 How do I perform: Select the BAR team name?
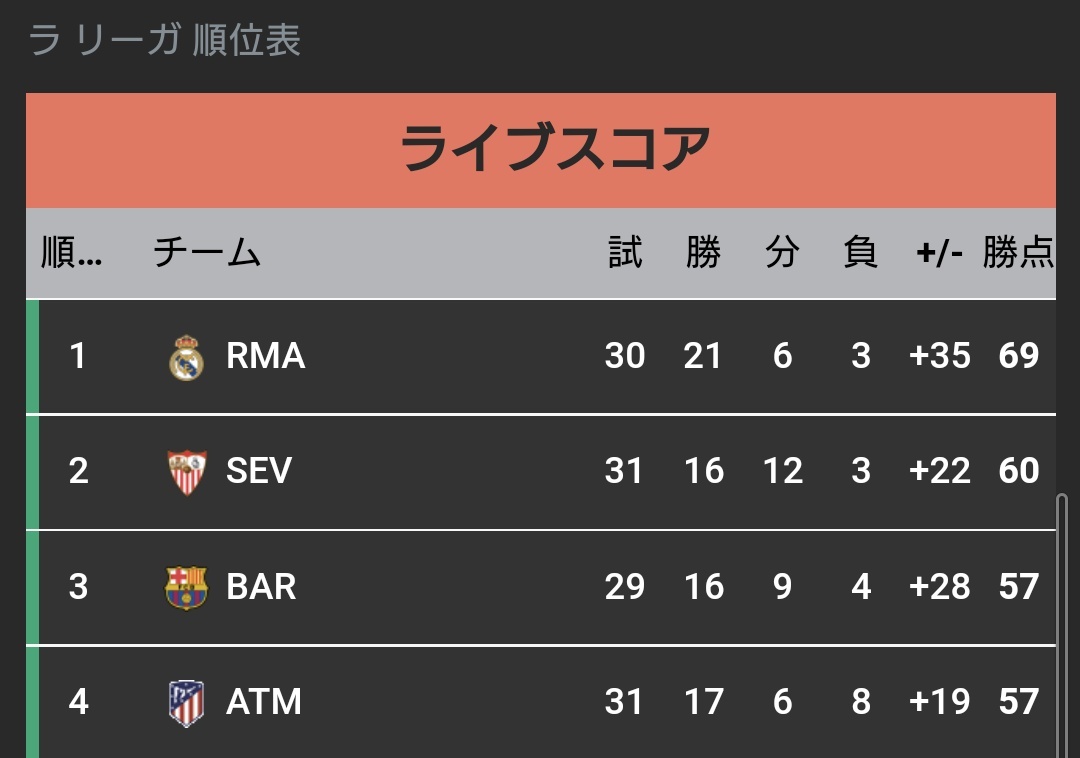click(x=261, y=587)
